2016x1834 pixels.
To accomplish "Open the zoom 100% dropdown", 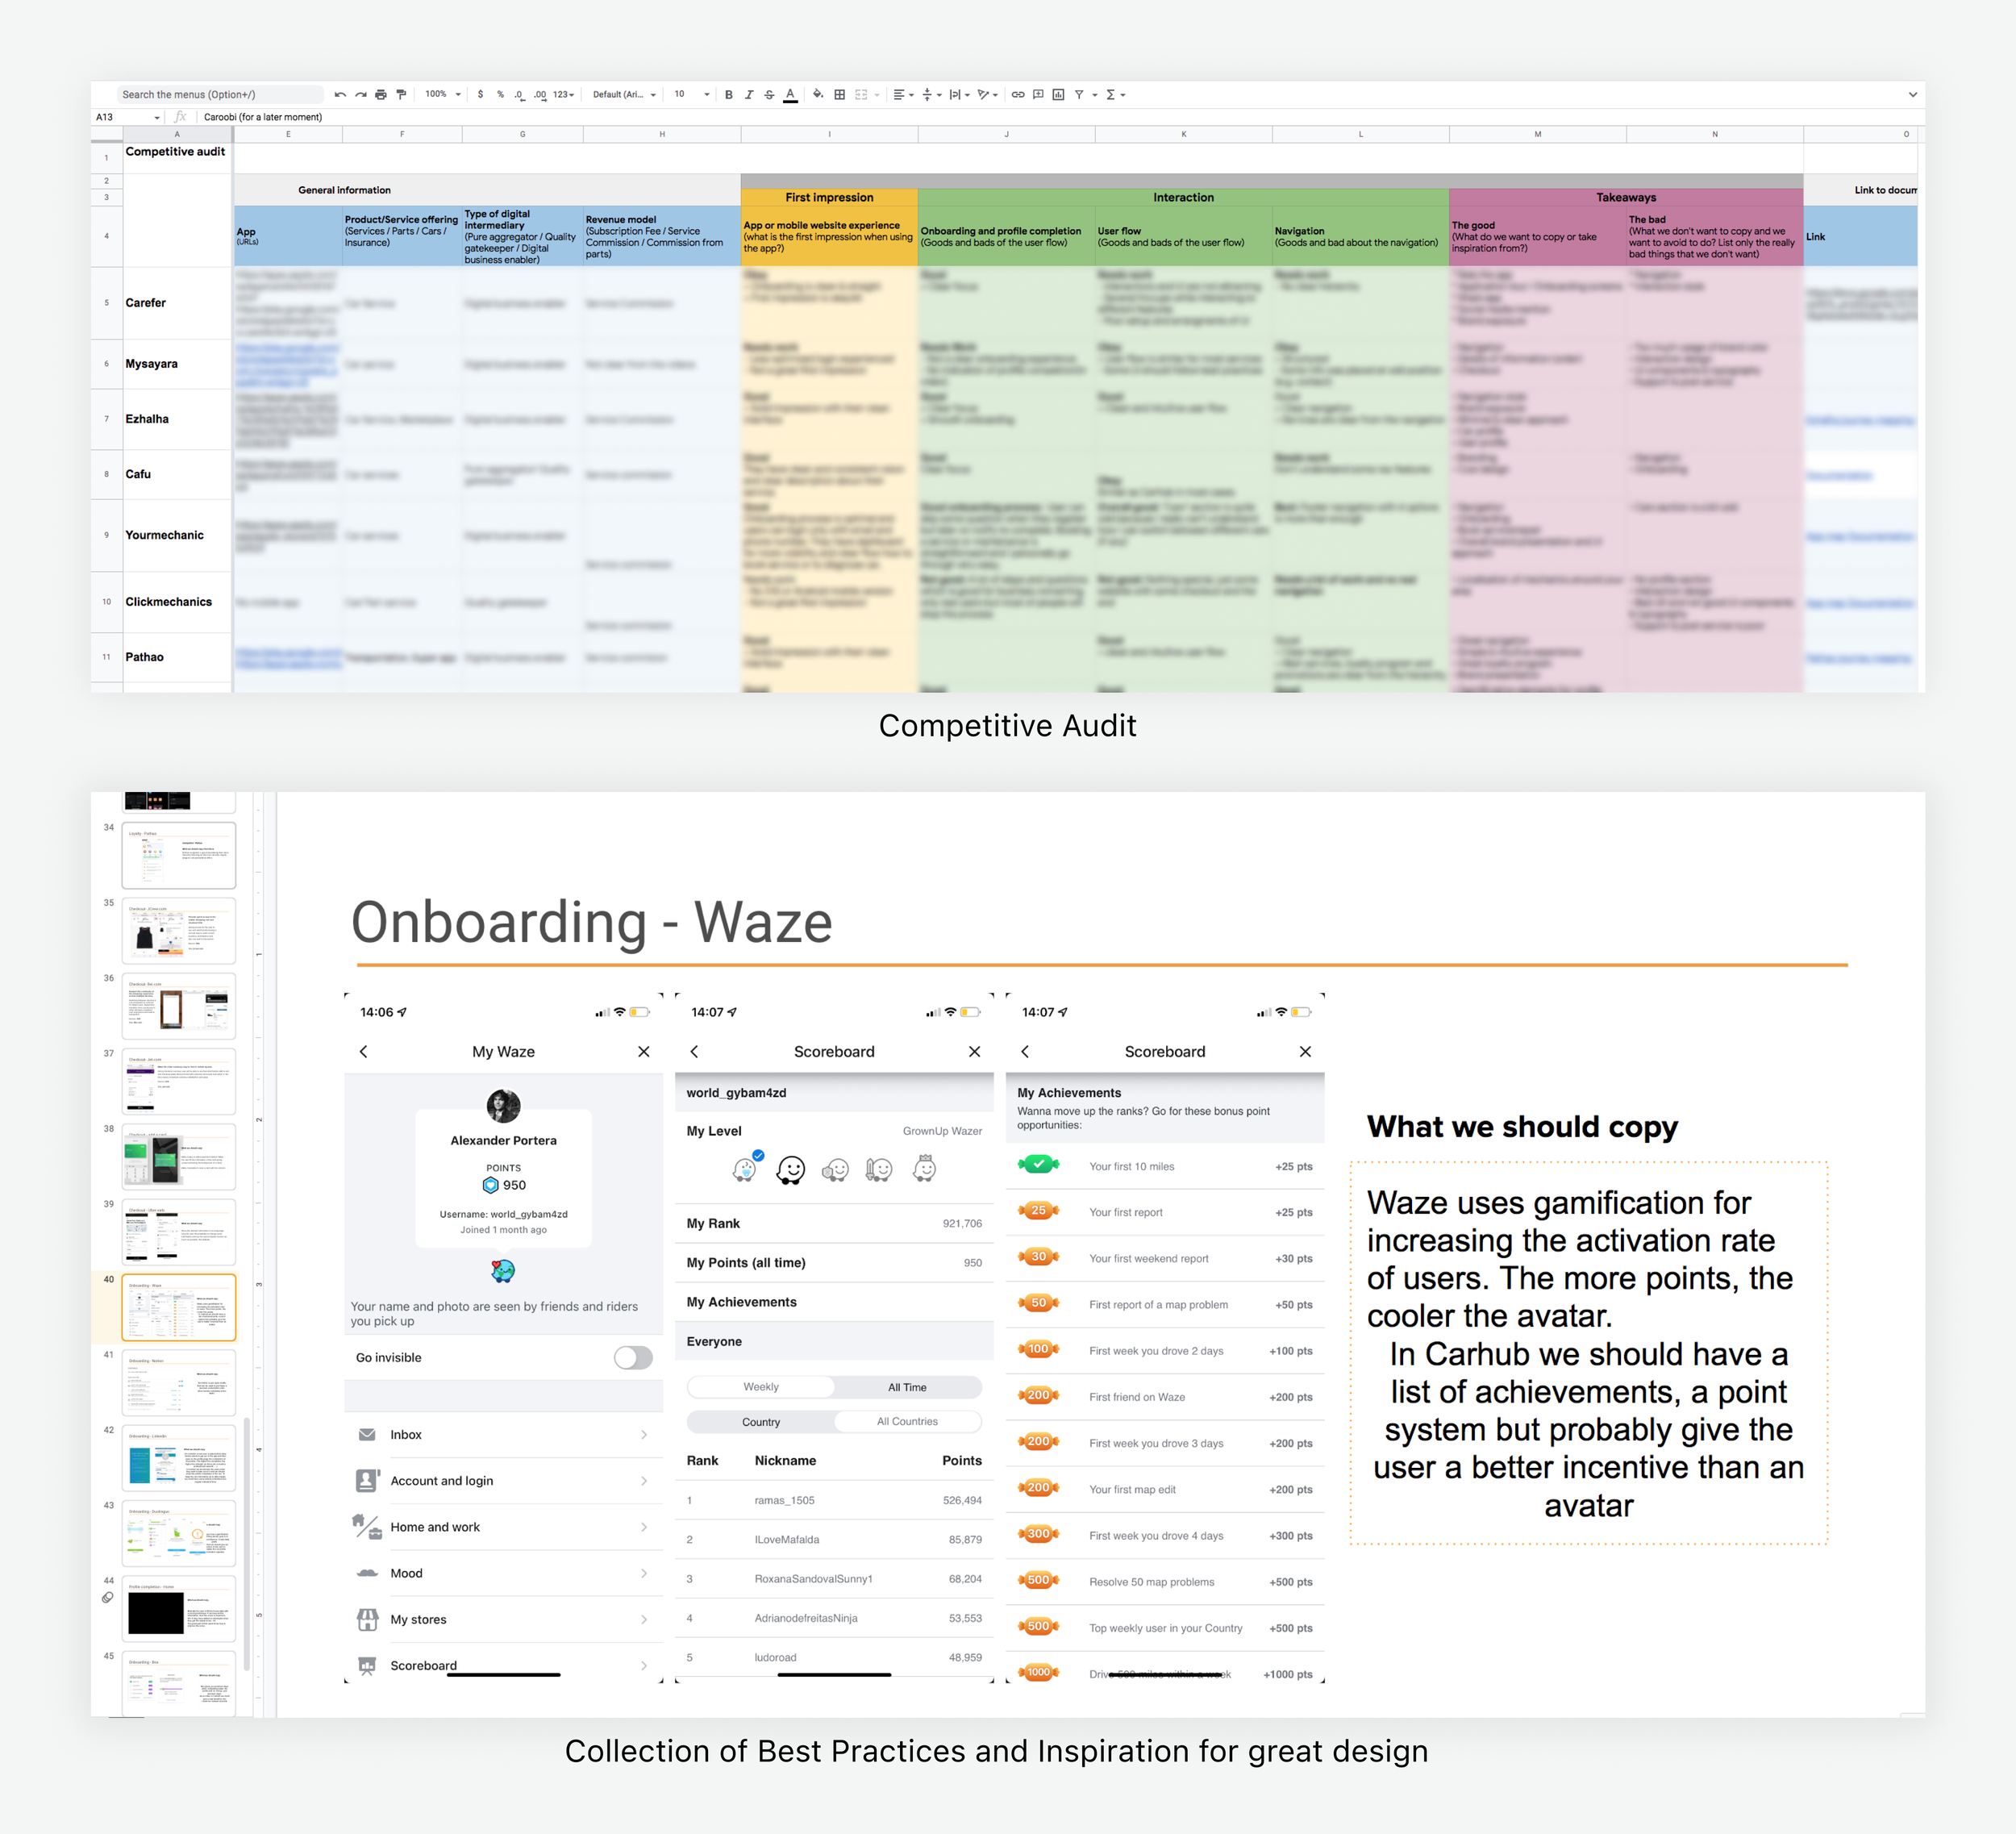I will (x=443, y=95).
